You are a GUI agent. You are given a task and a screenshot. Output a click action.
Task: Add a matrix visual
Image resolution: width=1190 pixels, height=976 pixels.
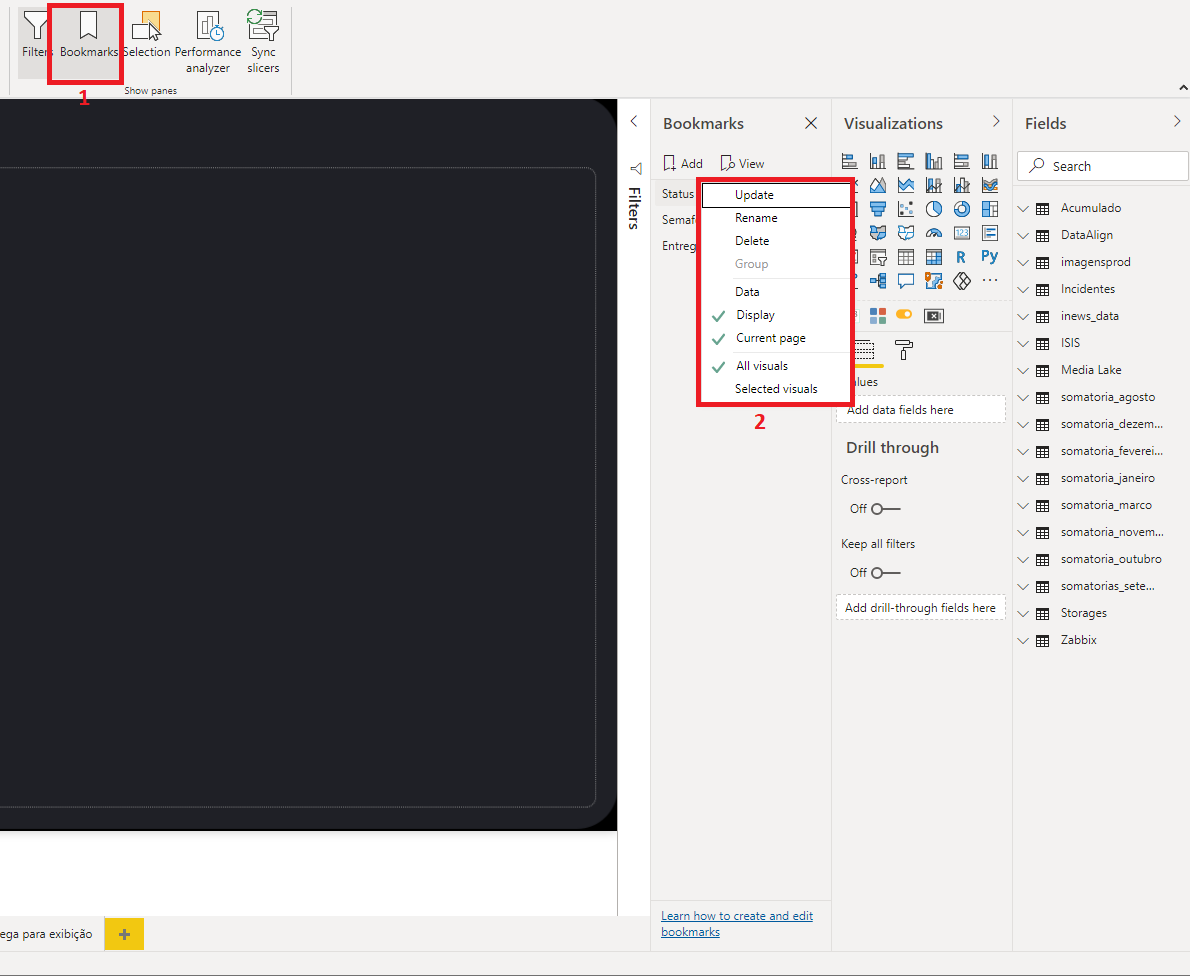click(x=933, y=257)
